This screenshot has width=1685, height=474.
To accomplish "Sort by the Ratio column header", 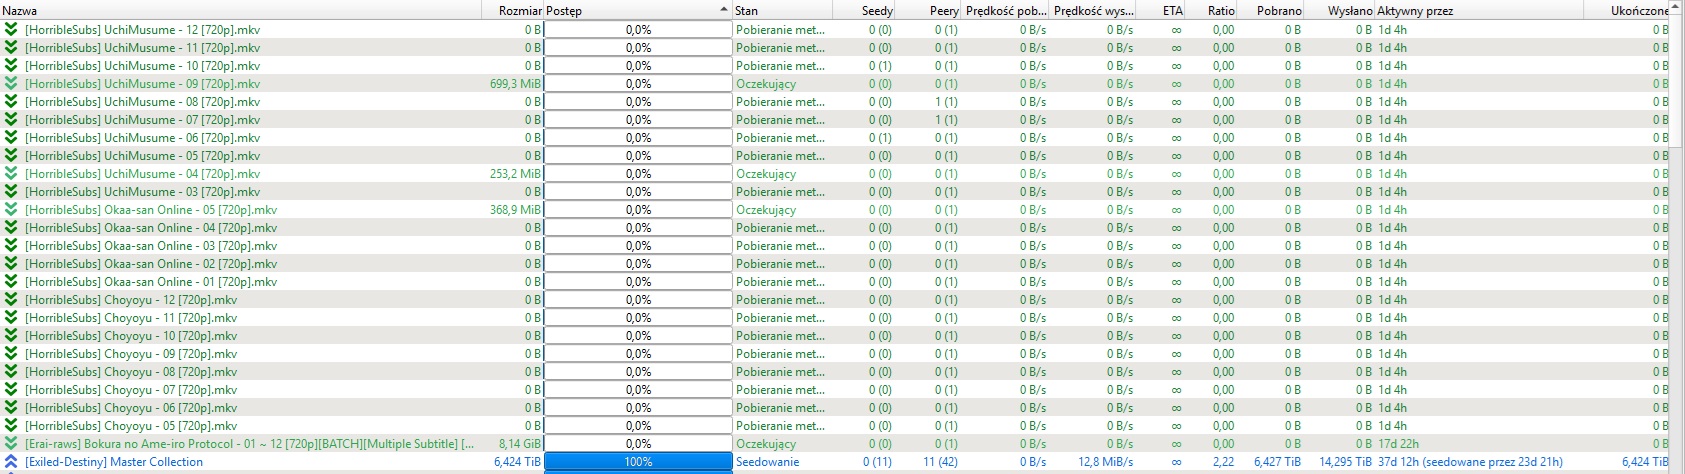I will click(1213, 10).
